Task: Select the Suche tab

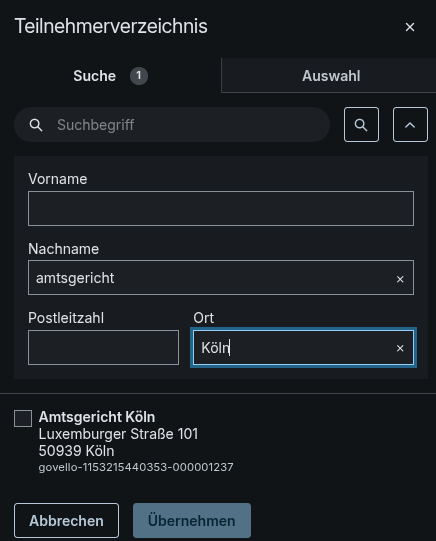Action: tap(110, 76)
